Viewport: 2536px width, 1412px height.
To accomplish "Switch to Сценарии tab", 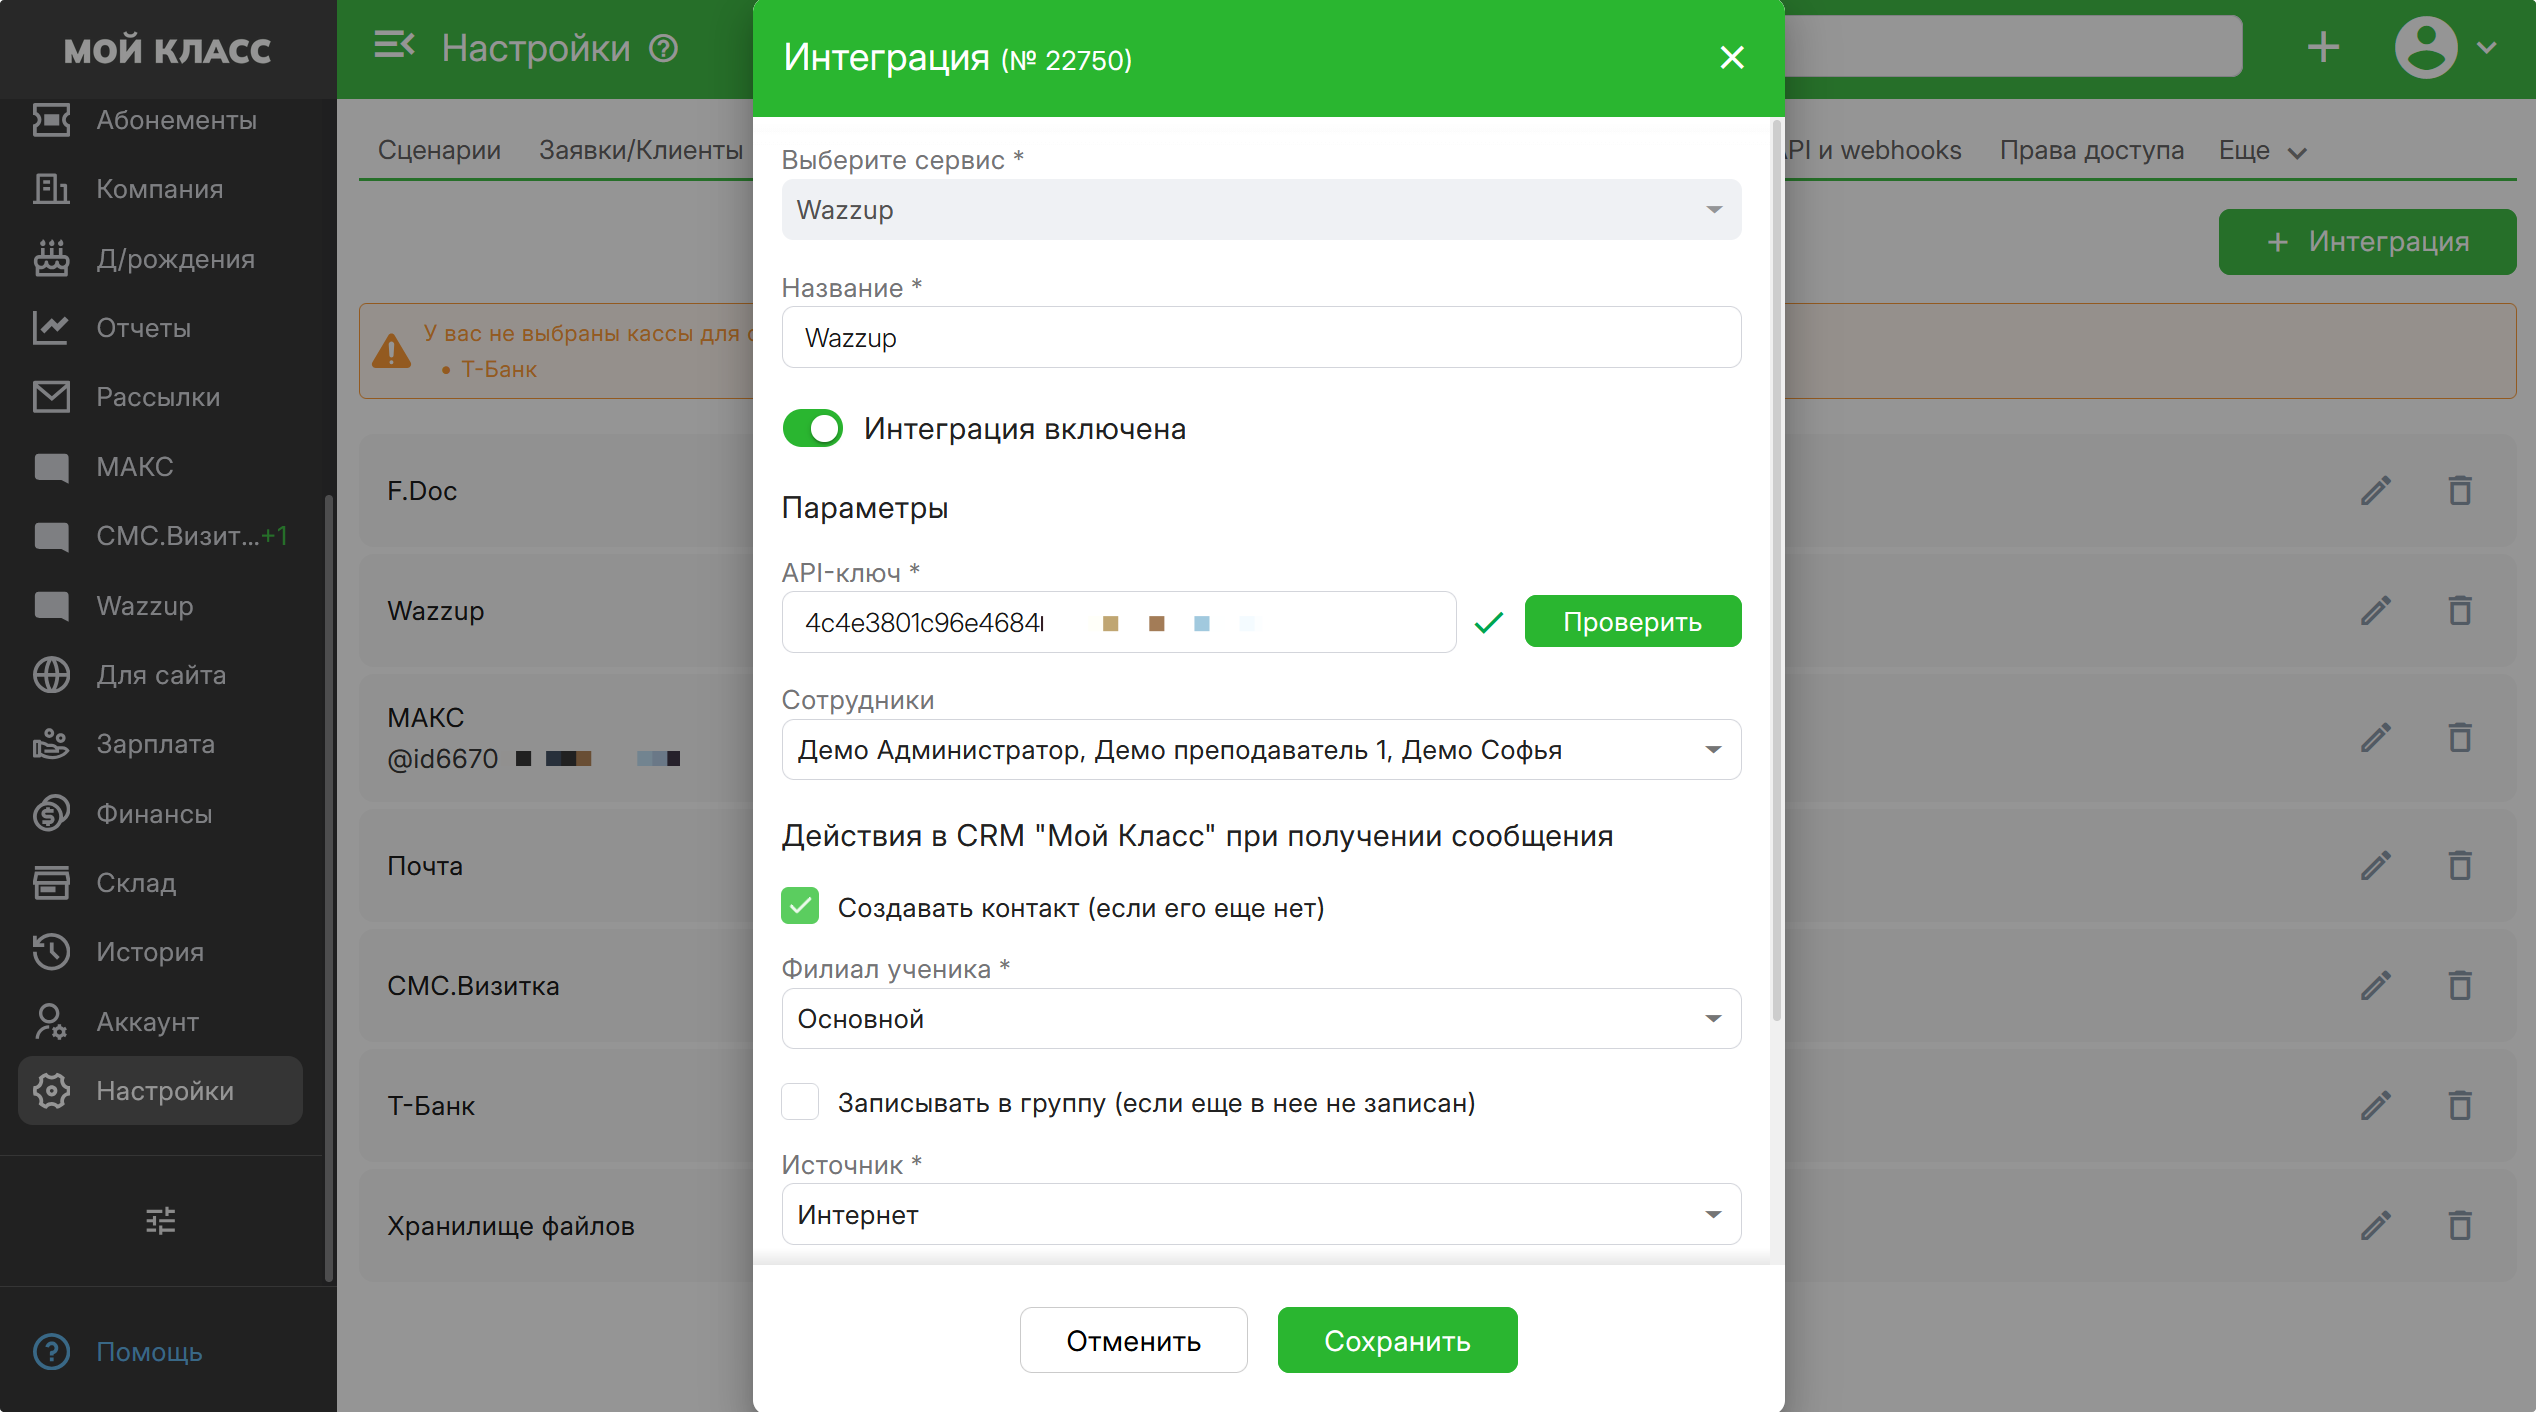I will point(439,150).
